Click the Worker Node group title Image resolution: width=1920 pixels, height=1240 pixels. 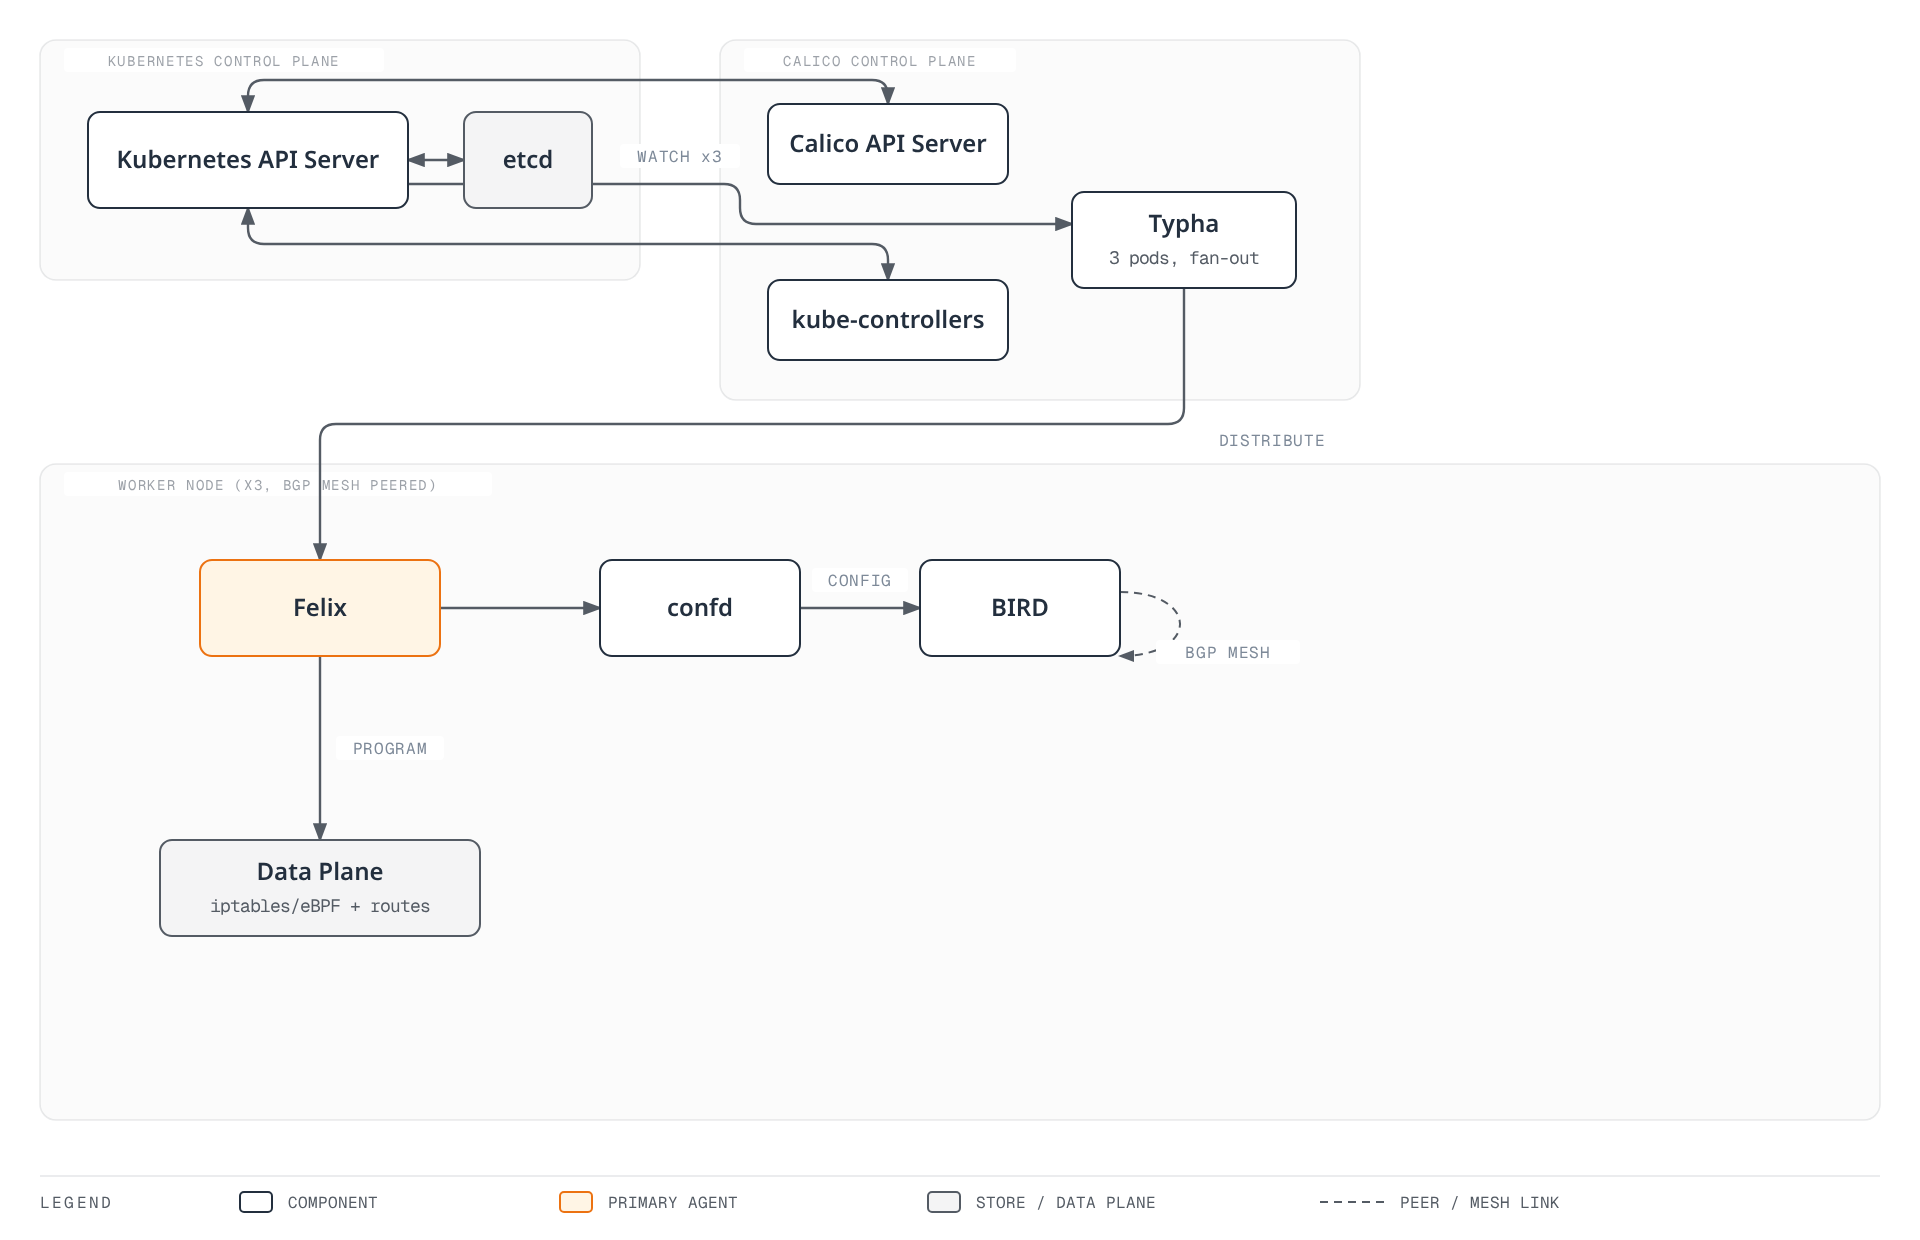pos(277,485)
